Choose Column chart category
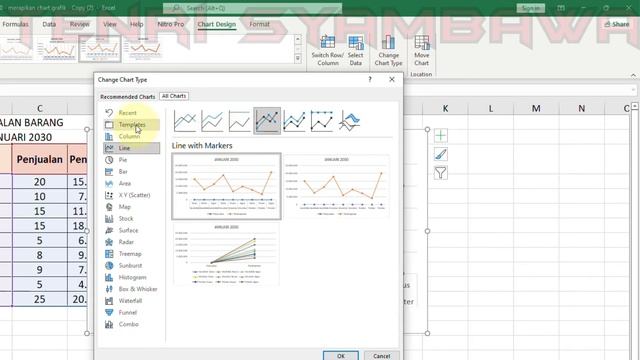640x360 pixels. coord(131,136)
